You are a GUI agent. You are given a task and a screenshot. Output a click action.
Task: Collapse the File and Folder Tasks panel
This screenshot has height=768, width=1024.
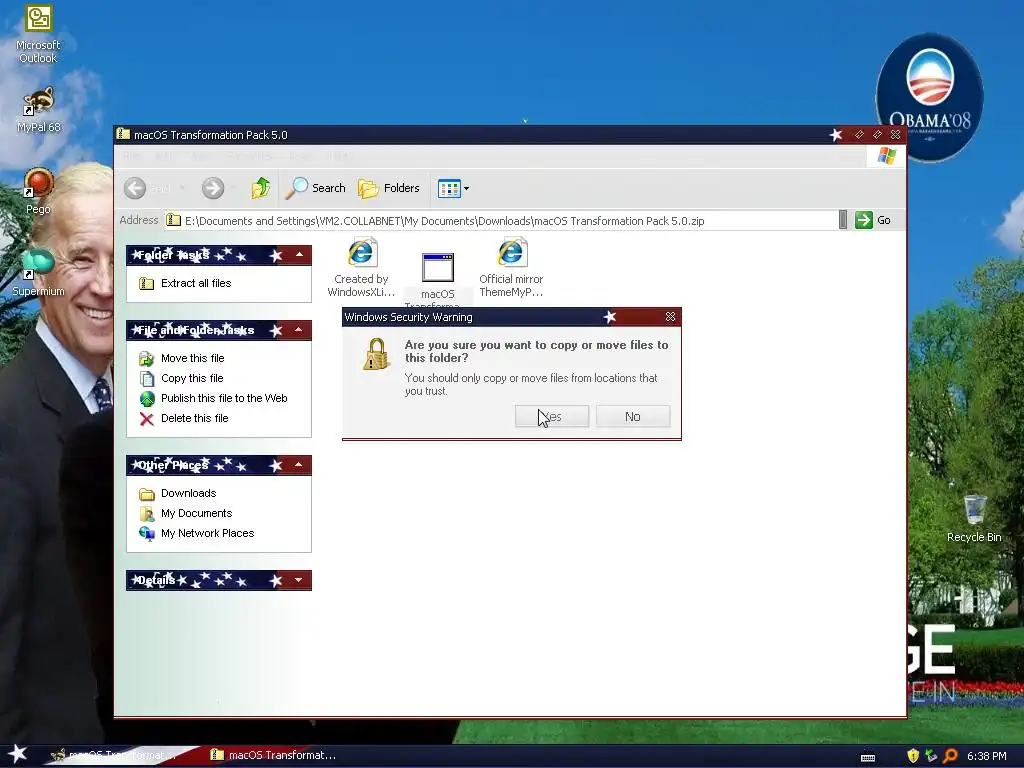click(299, 330)
